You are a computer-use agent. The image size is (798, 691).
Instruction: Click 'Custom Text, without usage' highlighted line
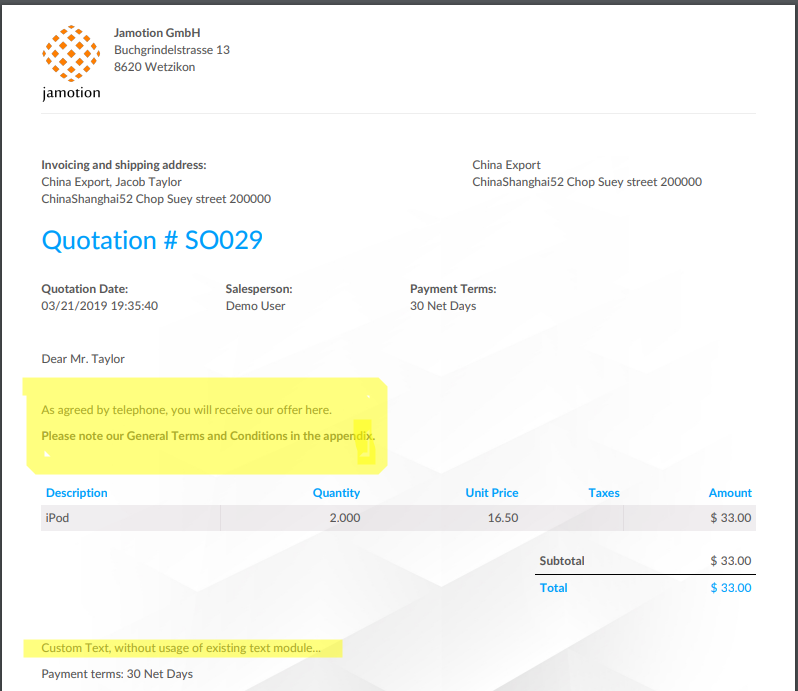pyautogui.click(x=181, y=648)
